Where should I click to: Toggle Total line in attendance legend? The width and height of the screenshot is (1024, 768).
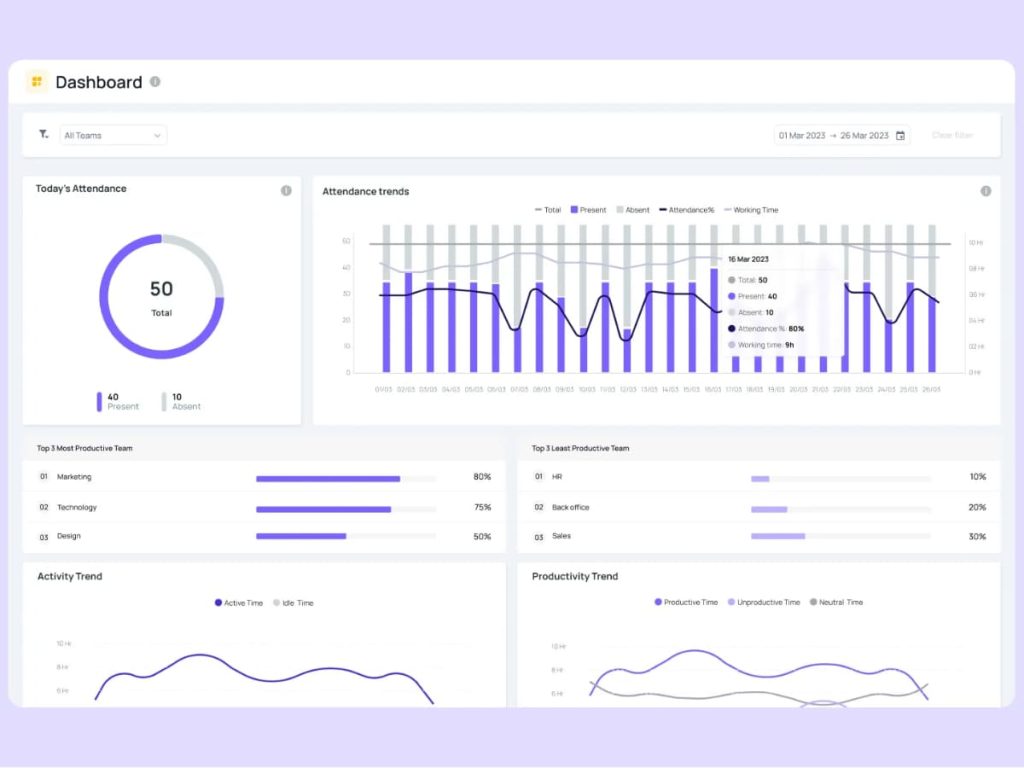tap(548, 210)
